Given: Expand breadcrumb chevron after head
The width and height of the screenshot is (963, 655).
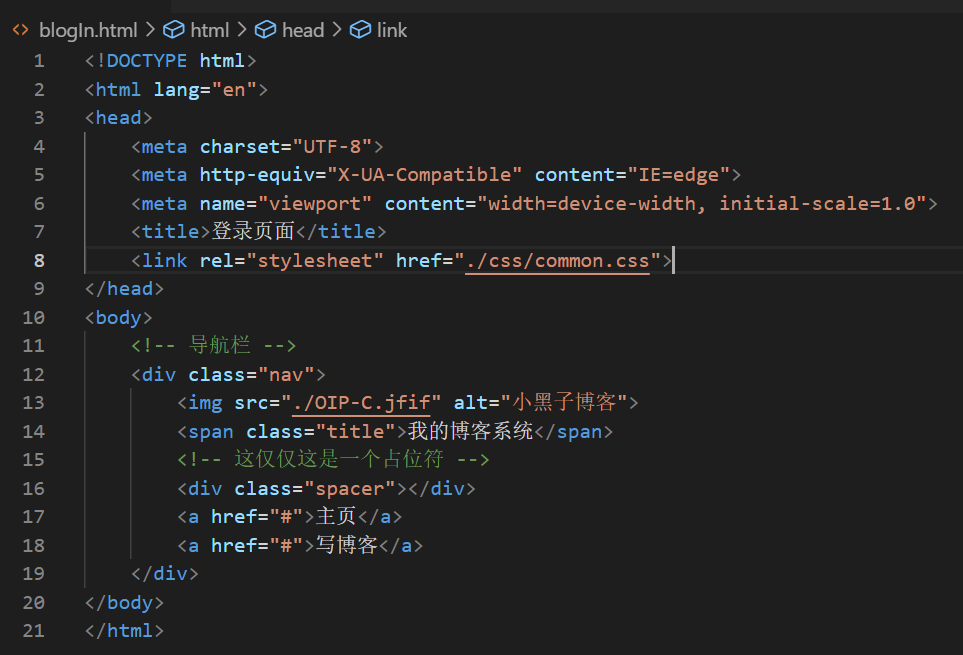Looking at the screenshot, I should [337, 29].
